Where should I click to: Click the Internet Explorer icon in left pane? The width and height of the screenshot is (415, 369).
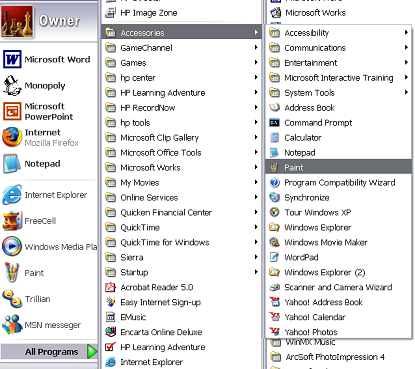pyautogui.click(x=12, y=195)
